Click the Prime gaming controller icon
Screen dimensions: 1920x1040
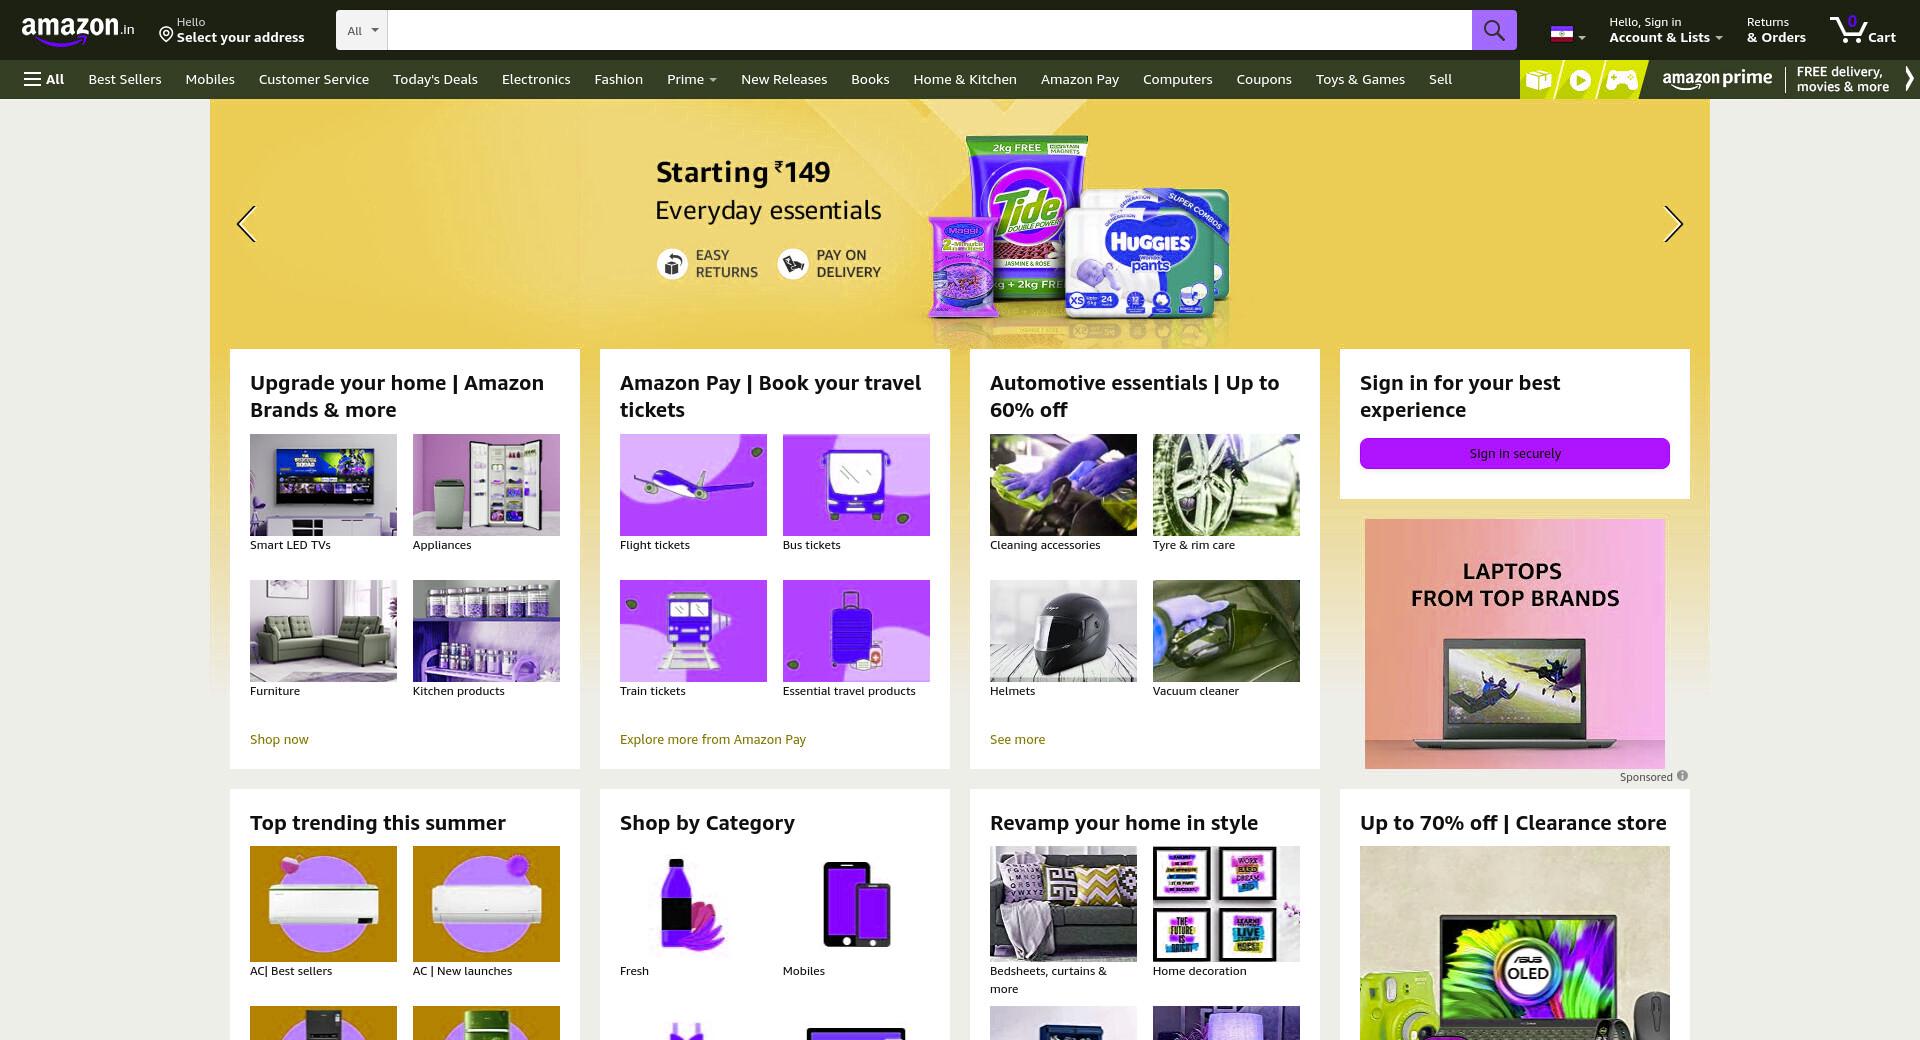coord(1621,80)
